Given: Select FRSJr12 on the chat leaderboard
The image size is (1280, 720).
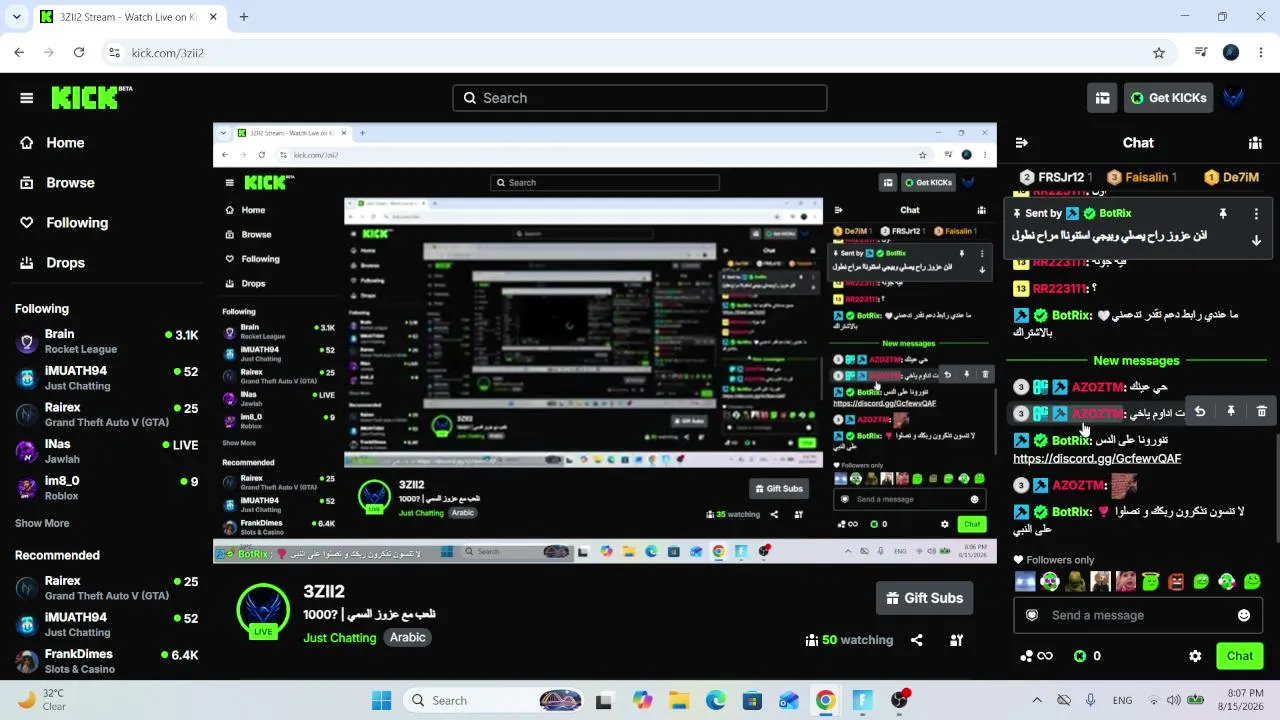Looking at the screenshot, I should point(1057,177).
